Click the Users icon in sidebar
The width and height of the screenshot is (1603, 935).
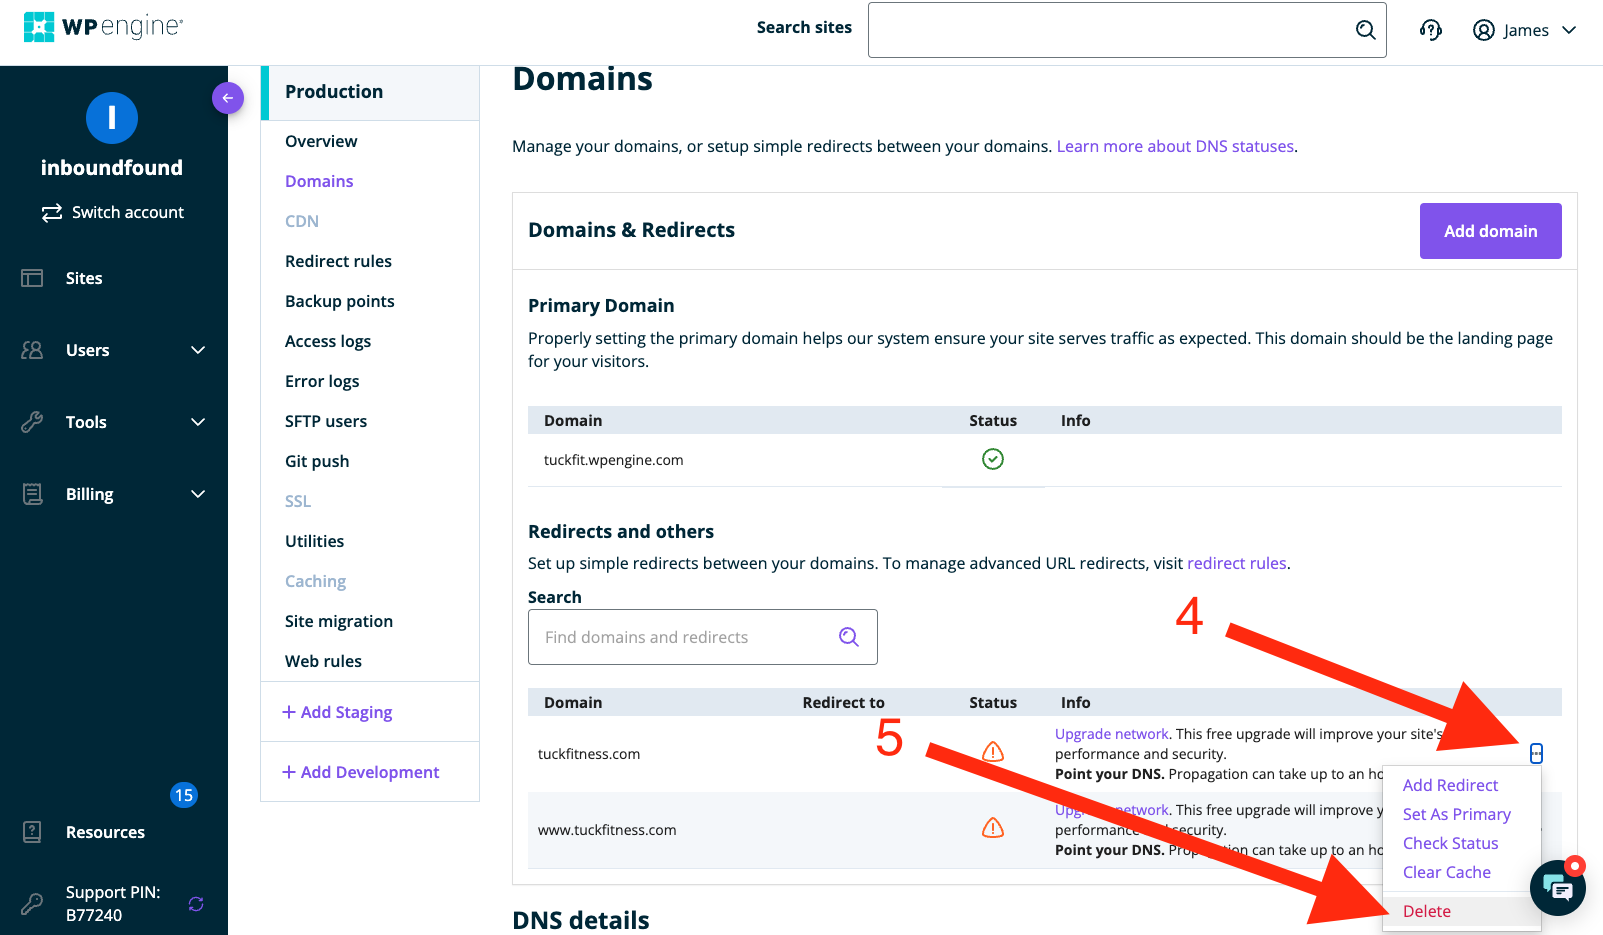(32, 350)
